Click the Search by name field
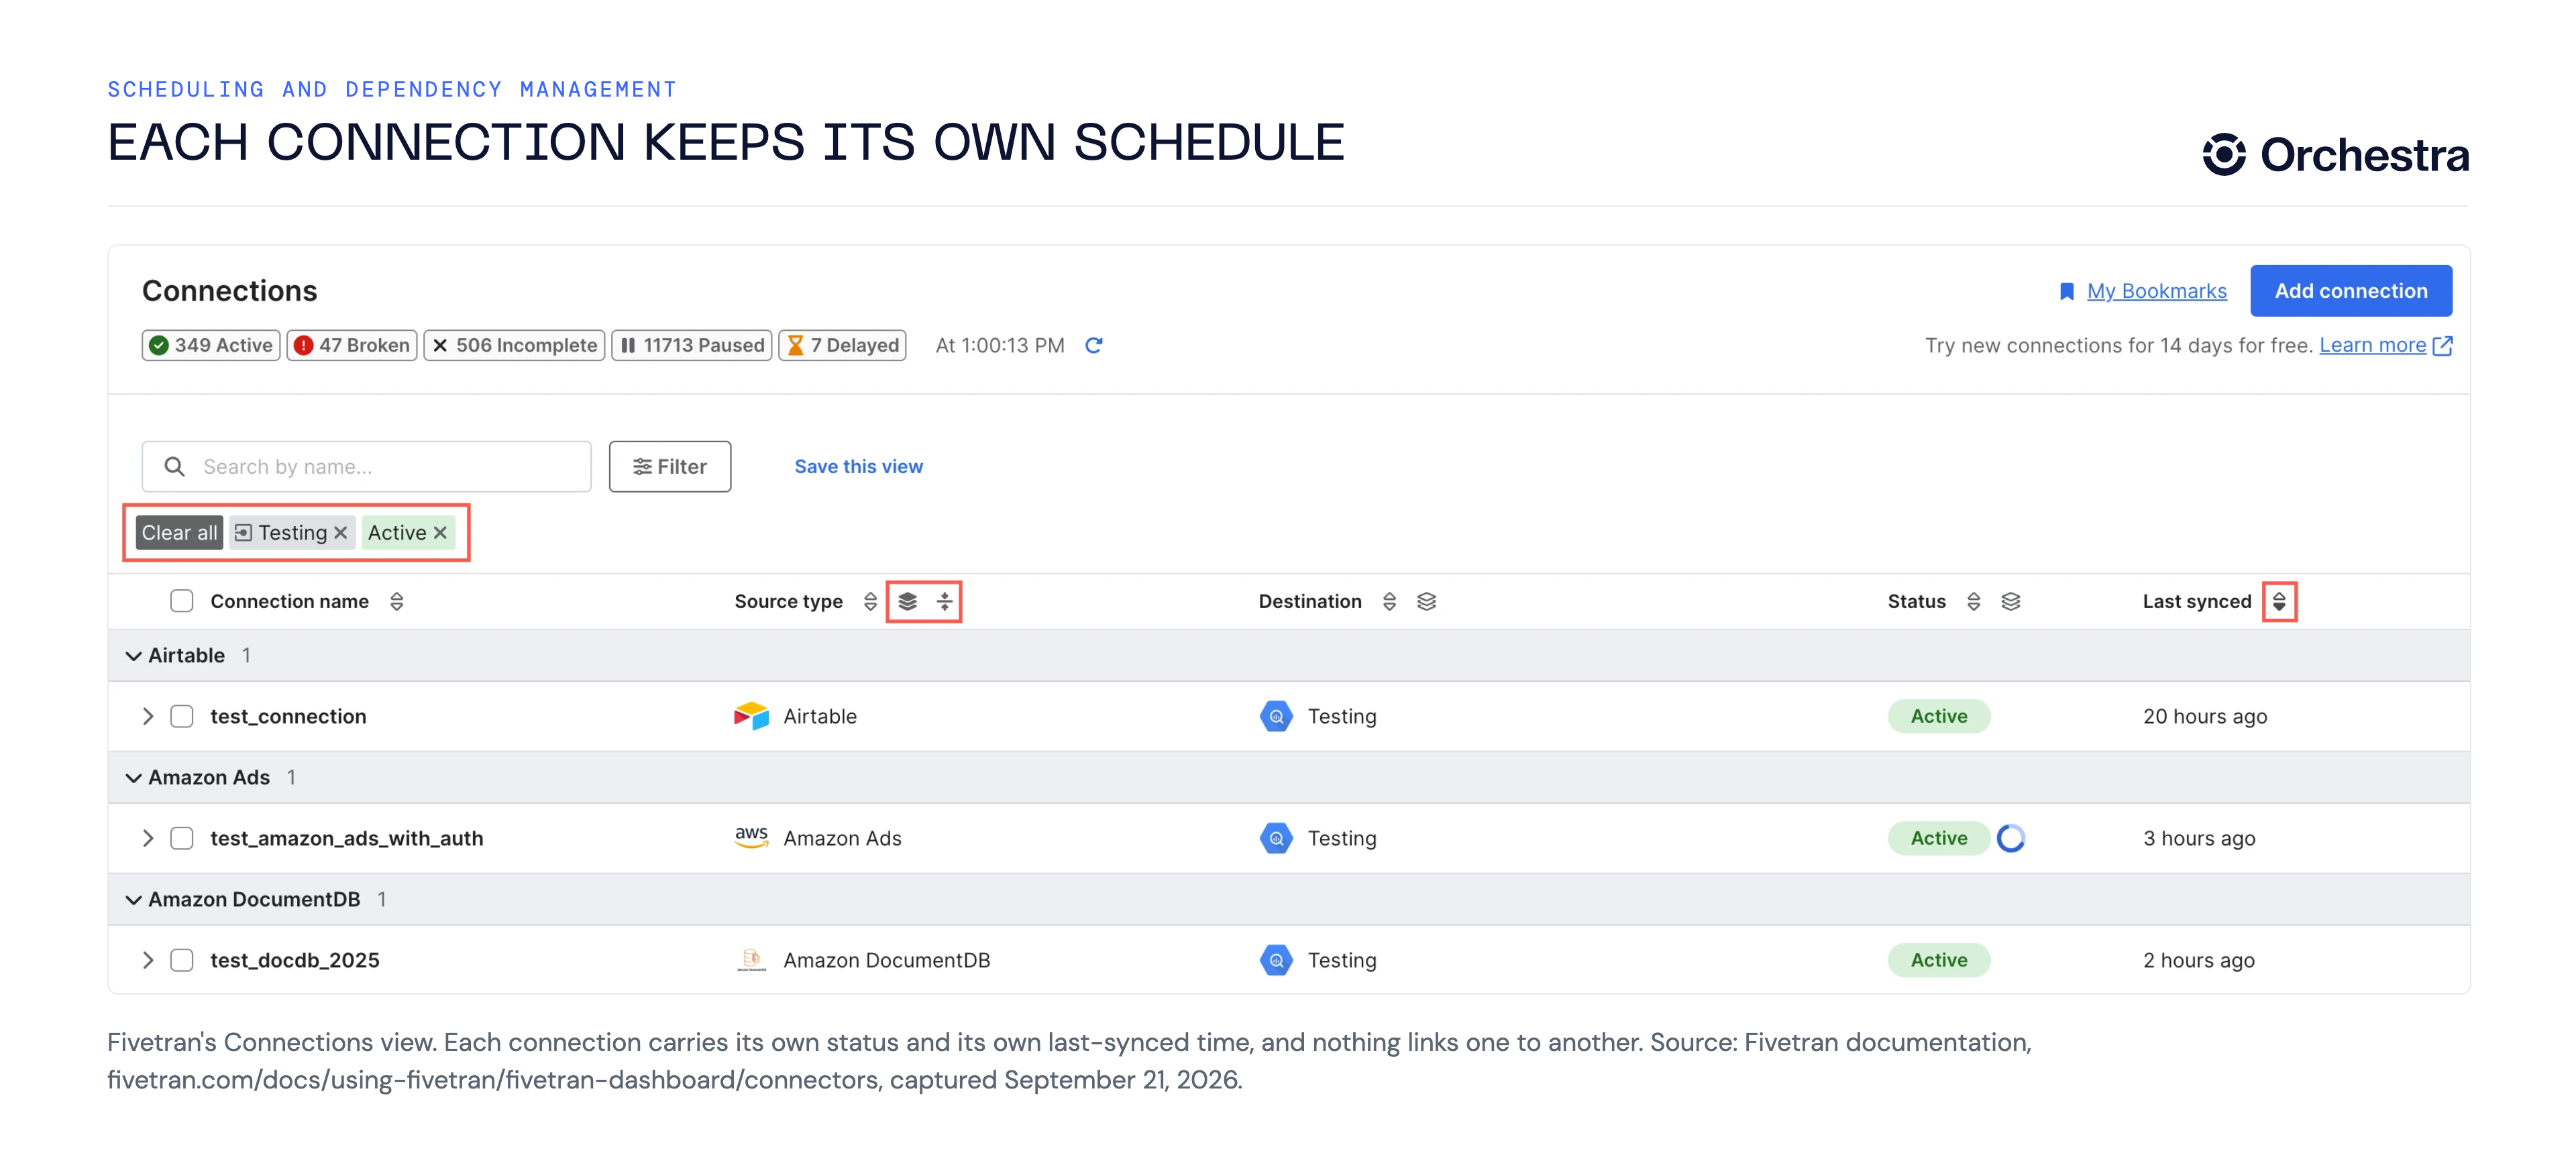Screen dimensions: 2576x1165 [367, 467]
